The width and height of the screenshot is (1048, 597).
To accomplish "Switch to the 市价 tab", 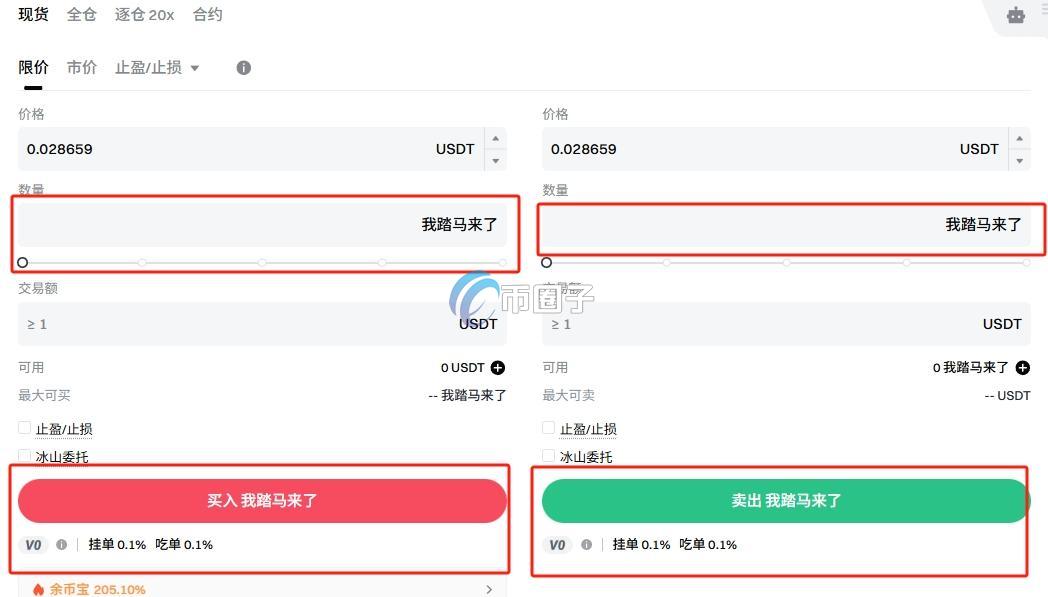I will [x=81, y=67].
